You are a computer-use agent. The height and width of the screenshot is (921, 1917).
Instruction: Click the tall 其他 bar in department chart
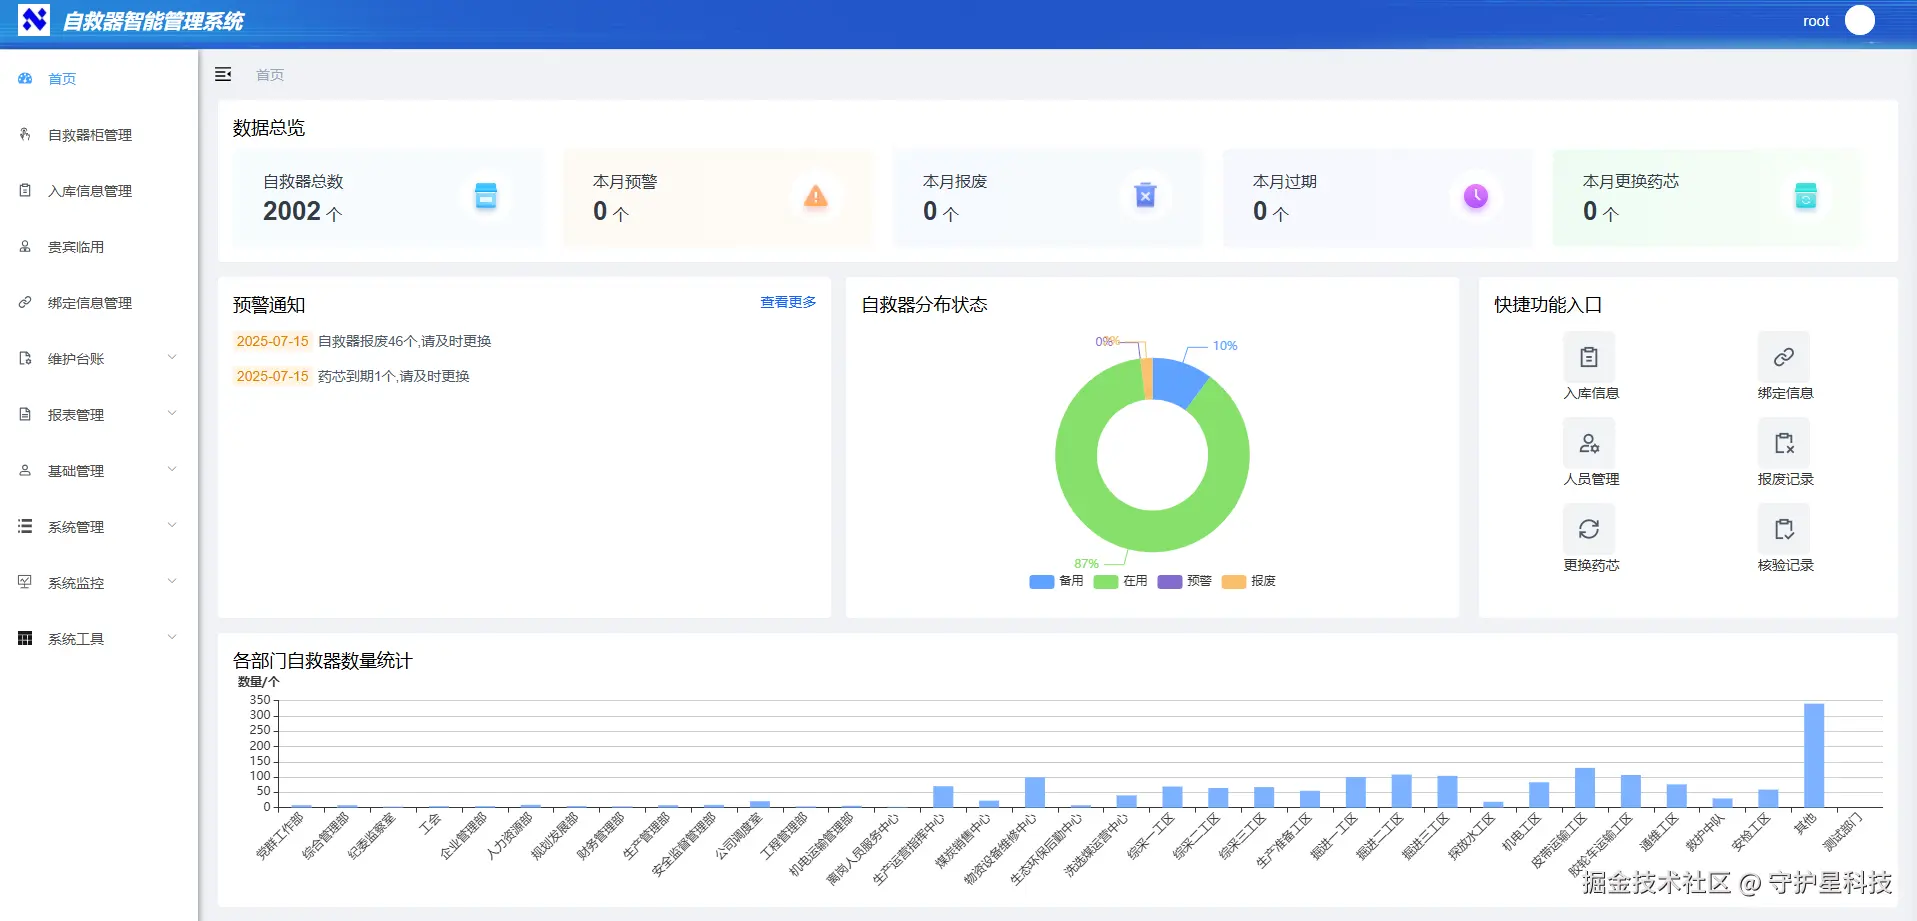coord(1813,755)
